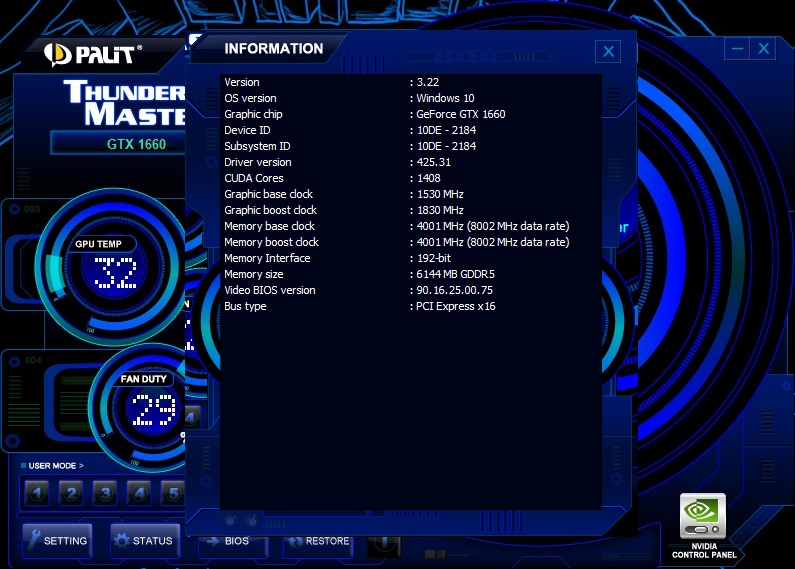Minimize the ThunderMaster main window
Image resolution: width=795 pixels, height=569 pixels.
(x=737, y=49)
